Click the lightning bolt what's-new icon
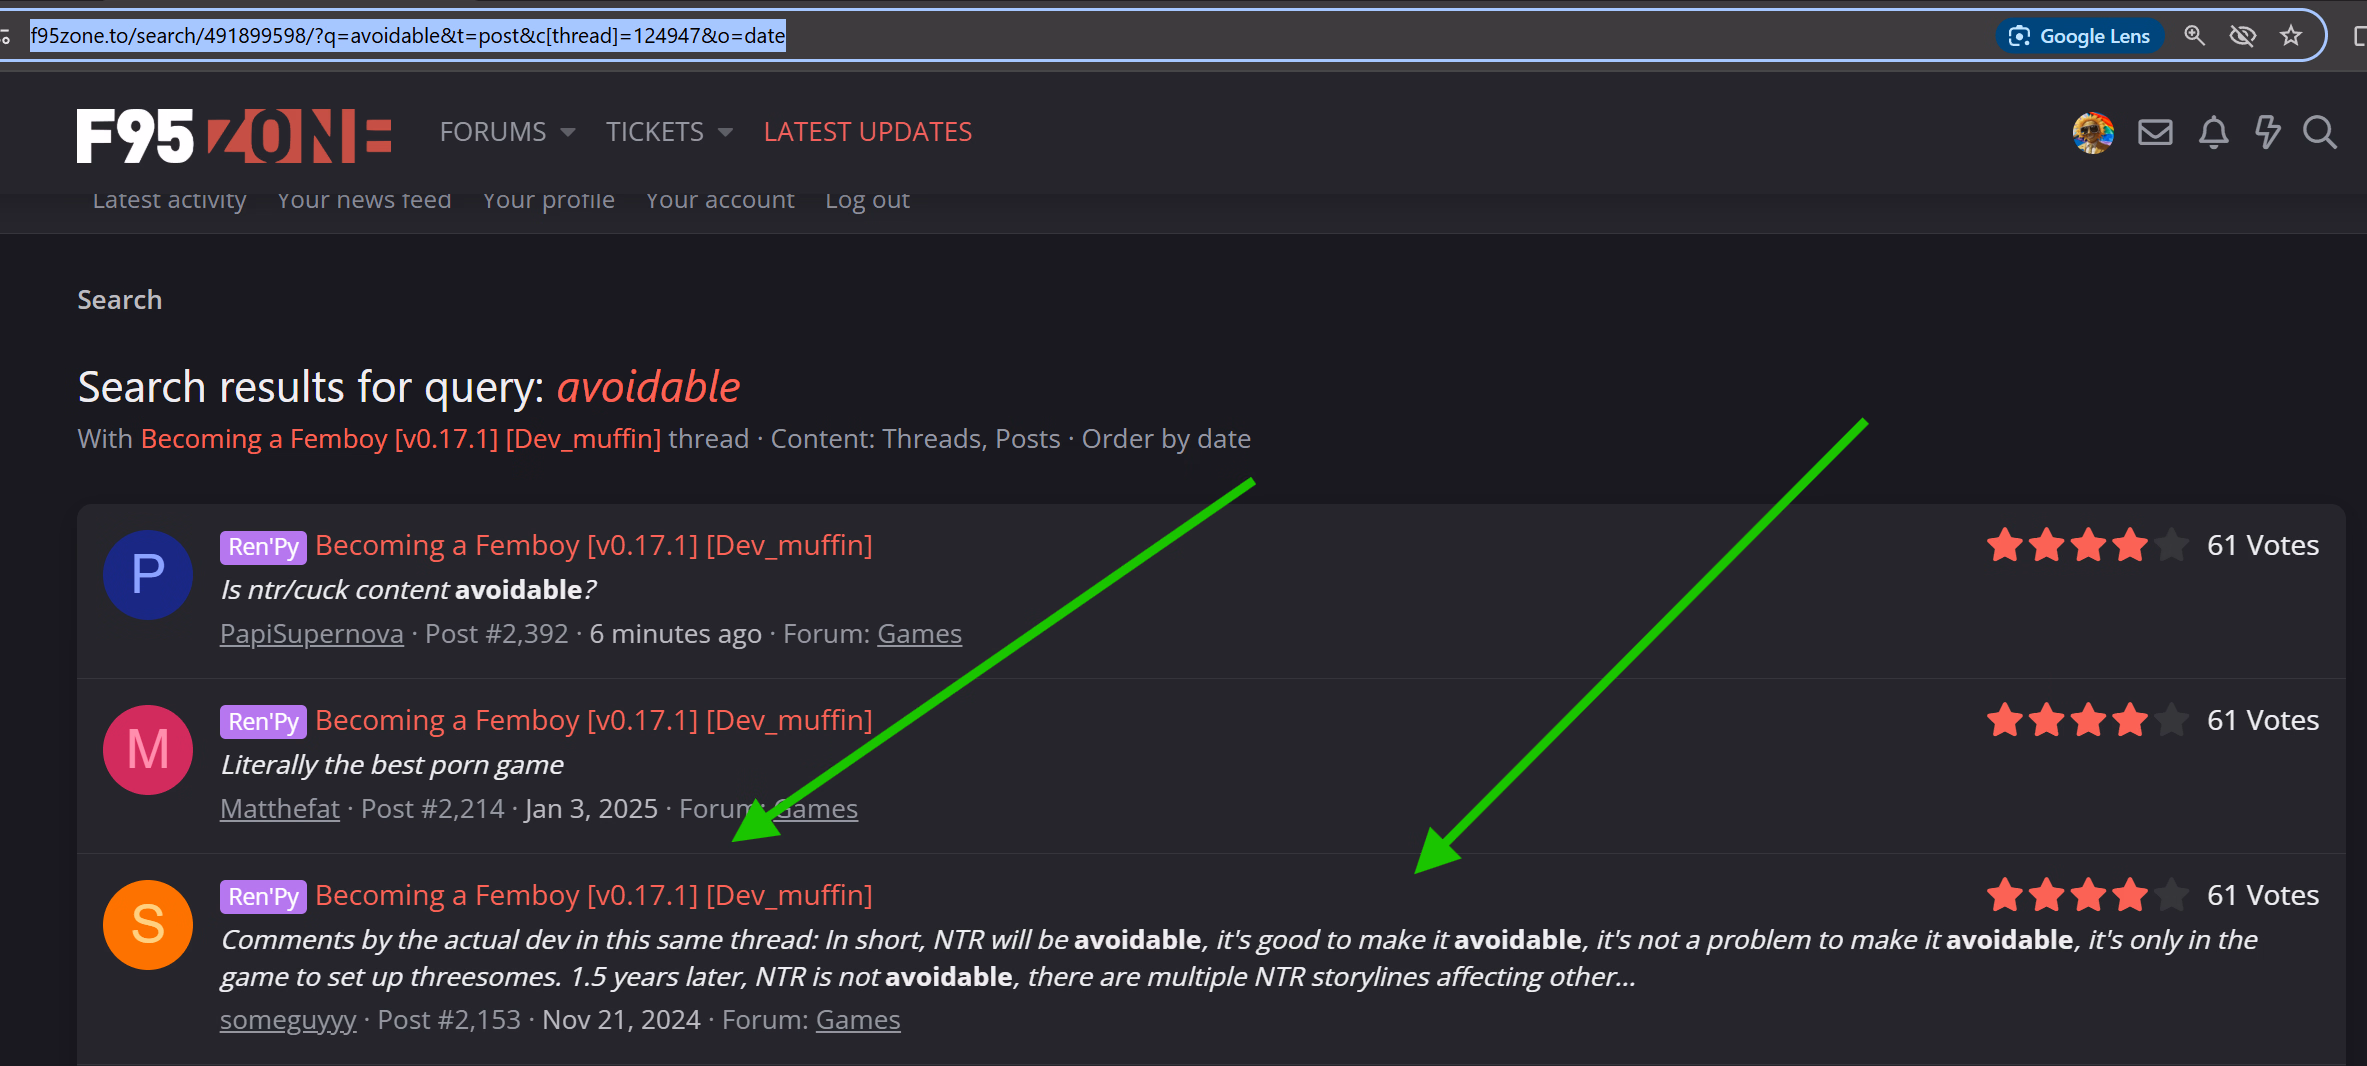2367x1066 pixels. 2267,132
